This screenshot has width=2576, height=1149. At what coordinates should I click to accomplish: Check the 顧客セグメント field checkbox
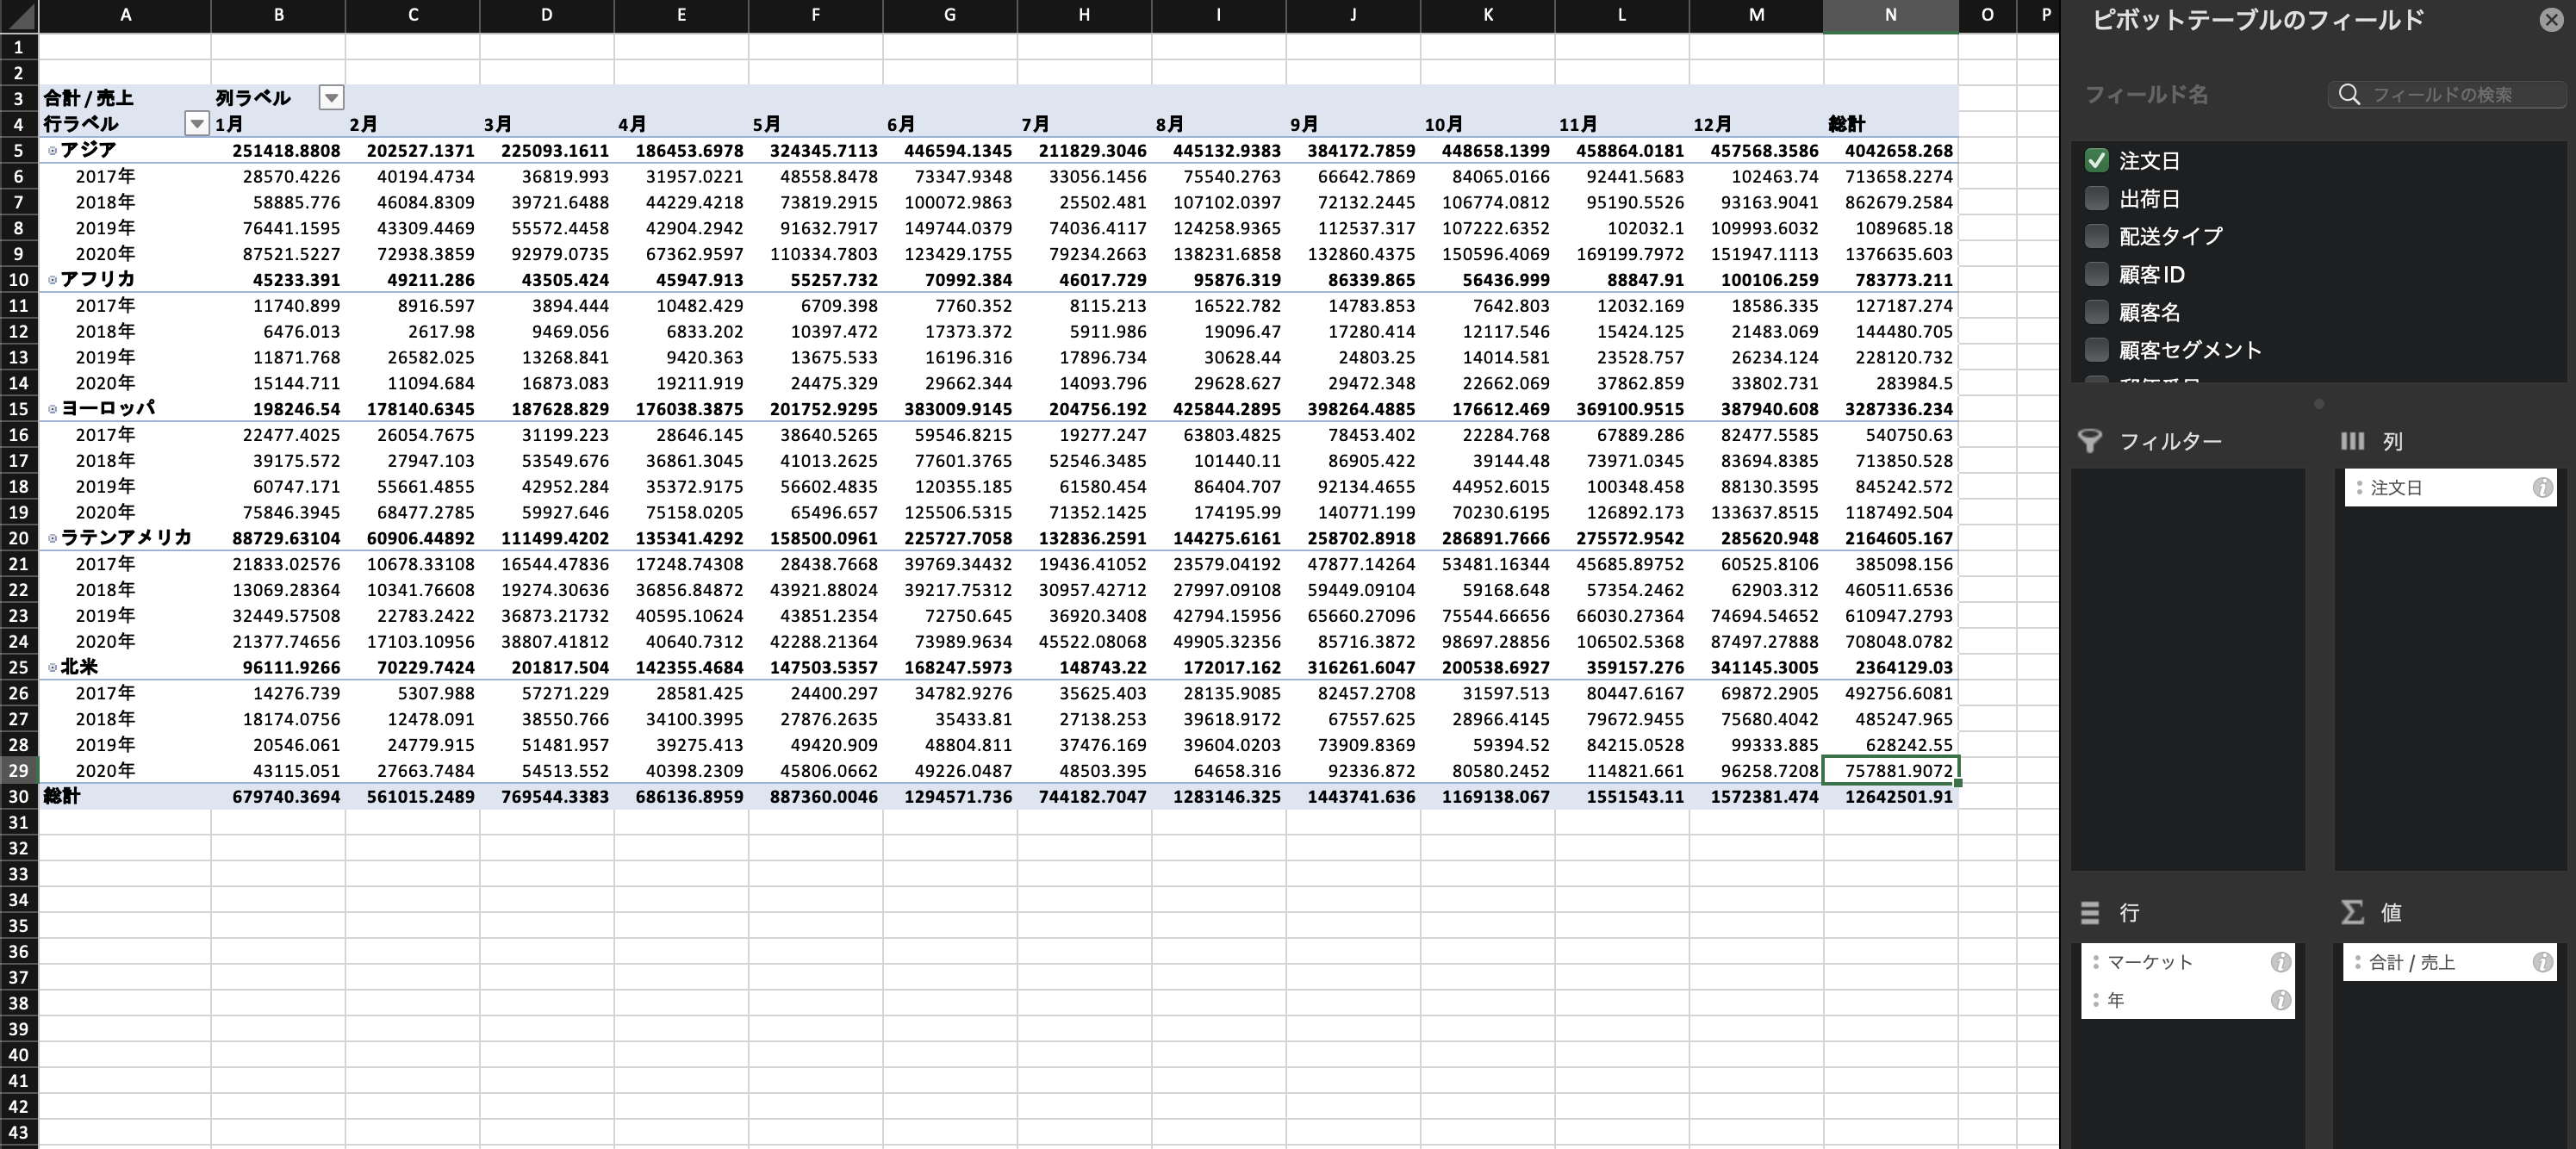pyautogui.click(x=2096, y=350)
